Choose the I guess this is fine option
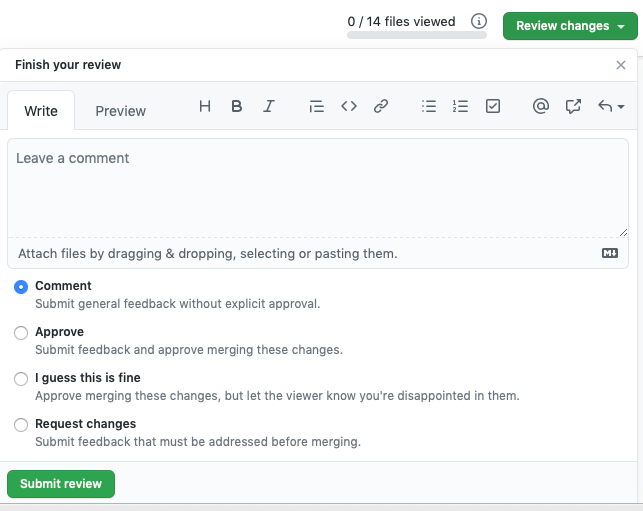 pos(21,379)
